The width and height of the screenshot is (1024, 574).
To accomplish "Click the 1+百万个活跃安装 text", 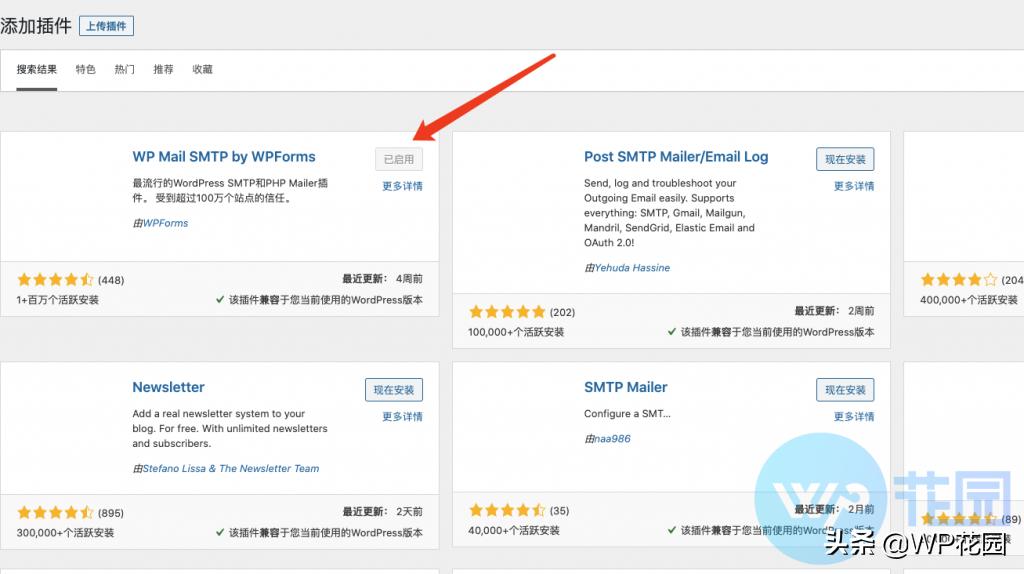I will pyautogui.click(x=57, y=300).
